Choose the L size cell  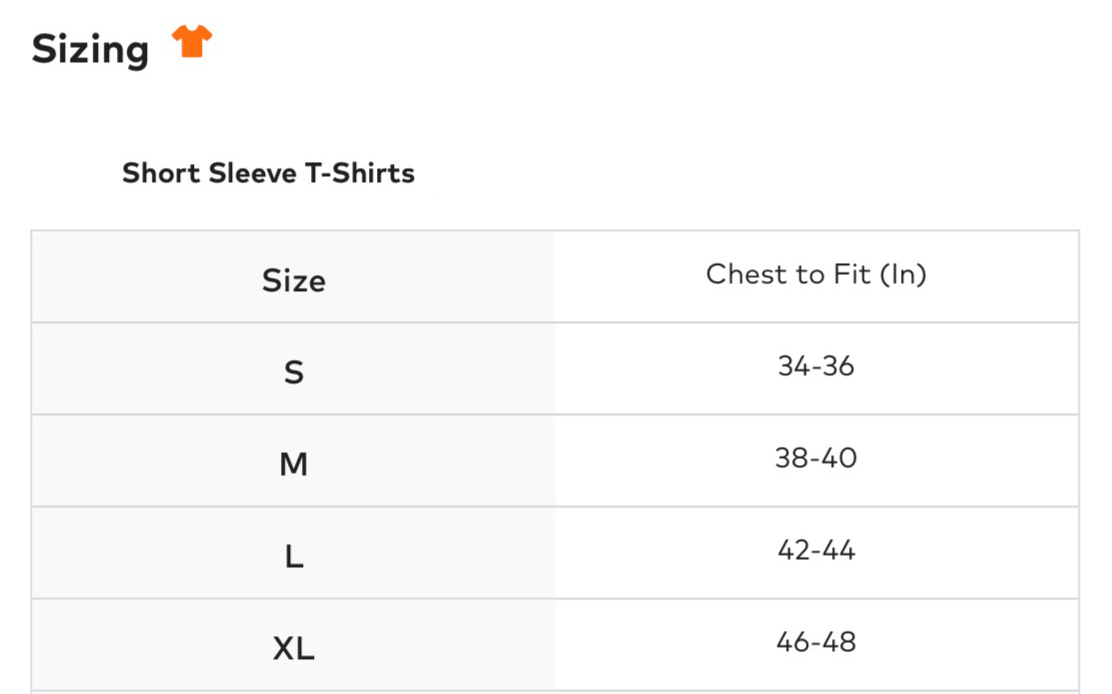[293, 556]
